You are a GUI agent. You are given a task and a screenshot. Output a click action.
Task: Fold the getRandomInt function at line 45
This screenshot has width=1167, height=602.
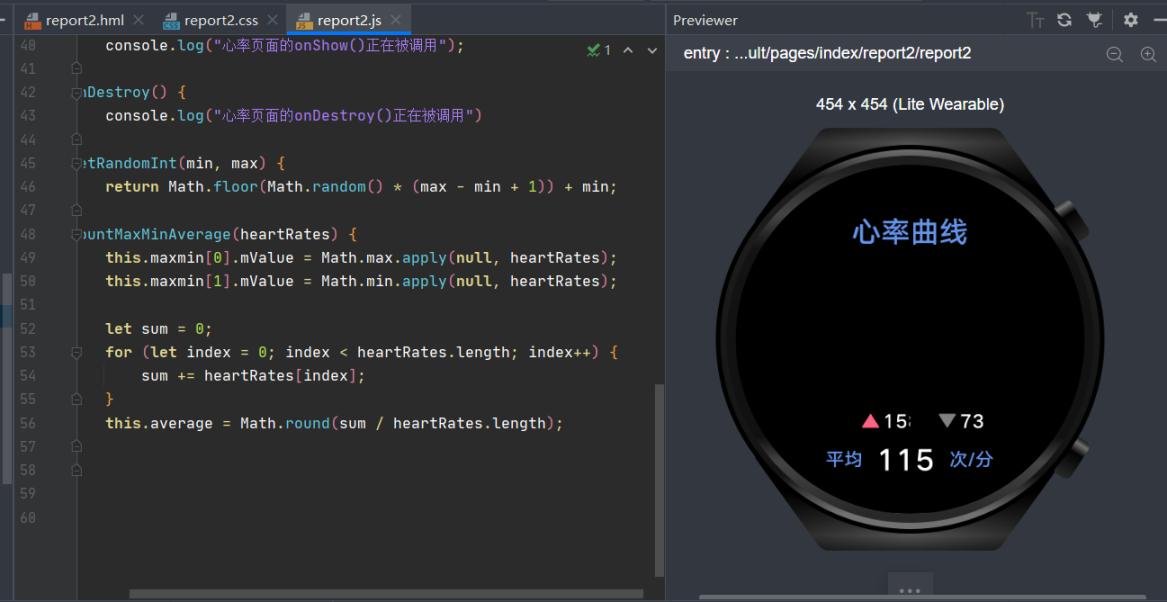click(x=77, y=163)
